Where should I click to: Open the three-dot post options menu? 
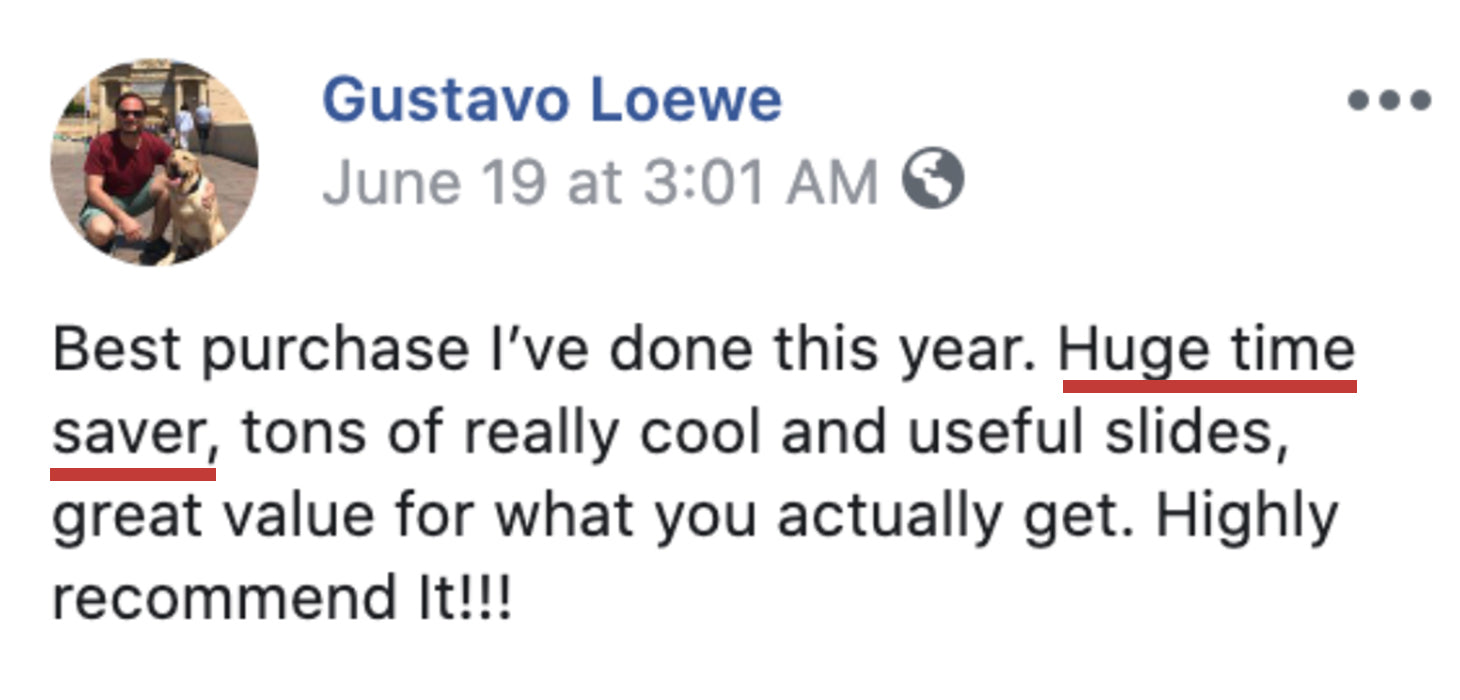pos(1389,100)
